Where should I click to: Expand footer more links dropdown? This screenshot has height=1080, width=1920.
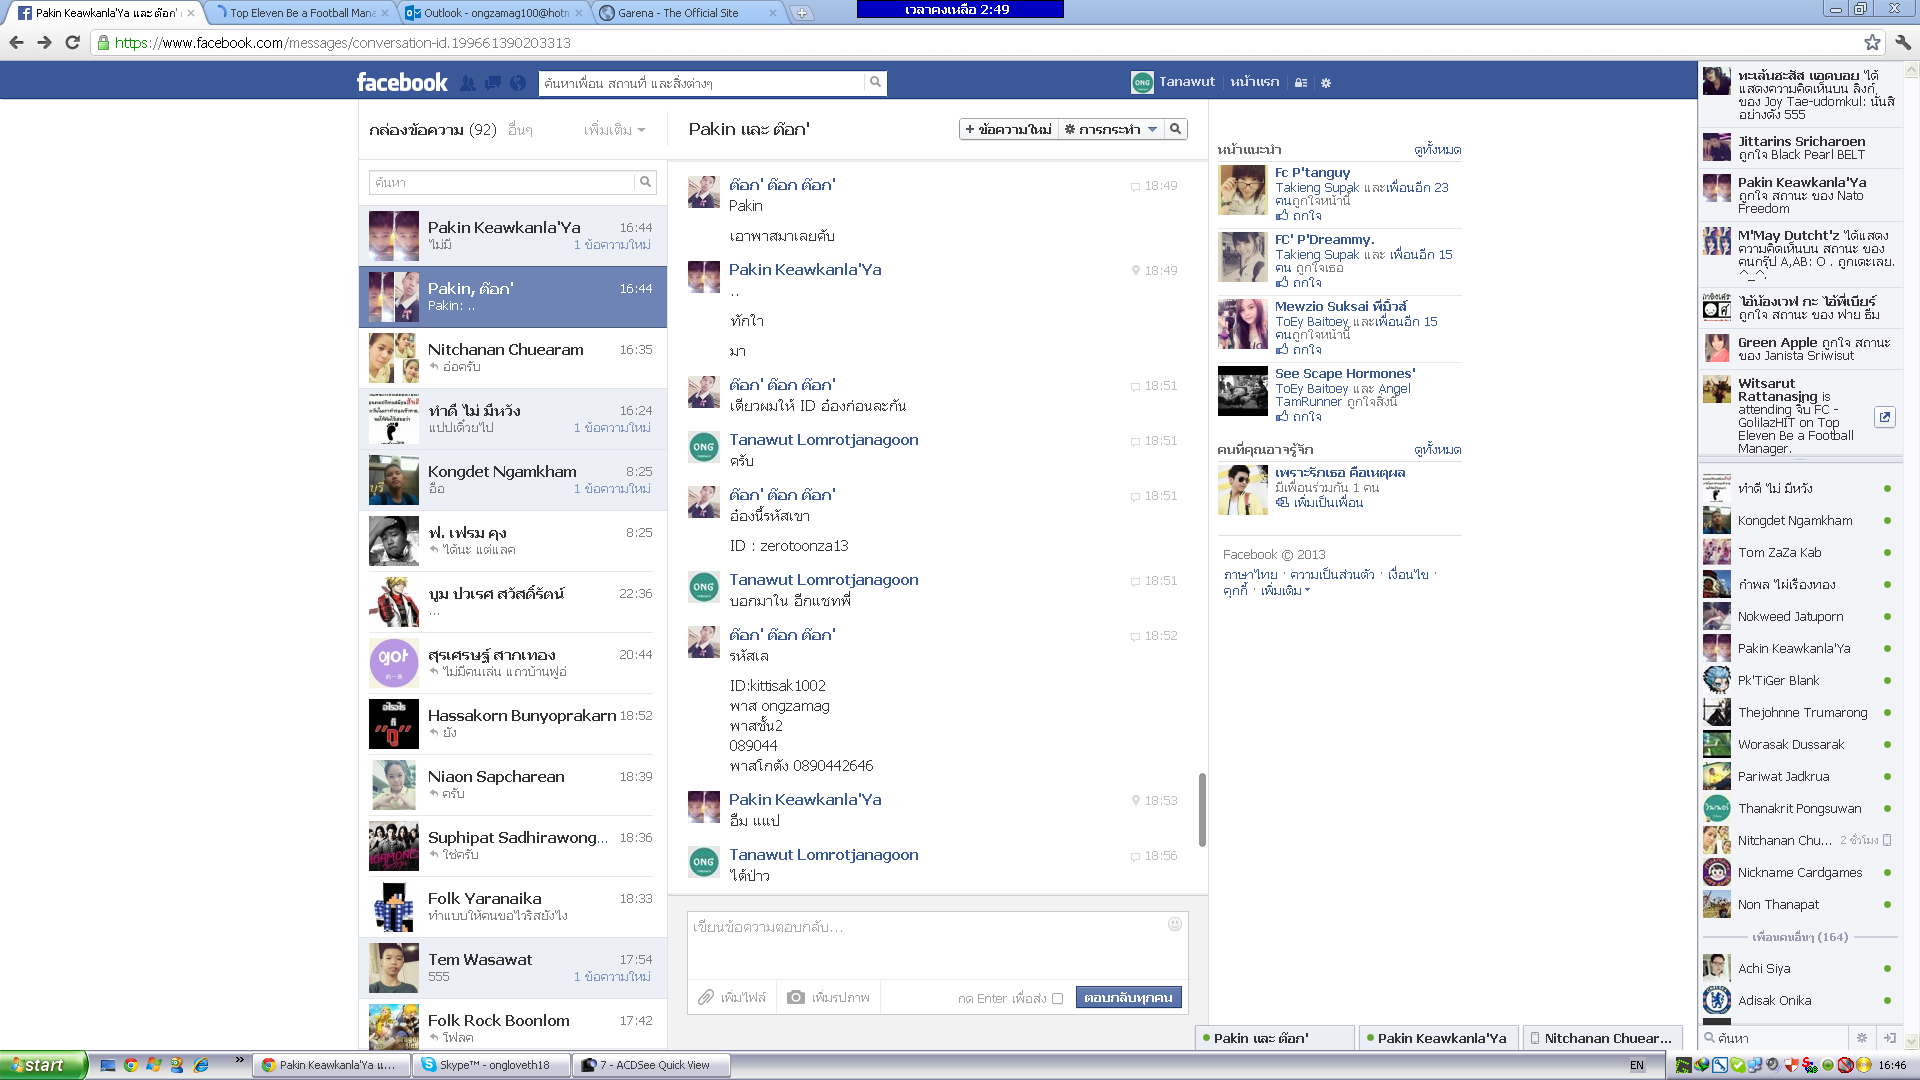(1284, 591)
